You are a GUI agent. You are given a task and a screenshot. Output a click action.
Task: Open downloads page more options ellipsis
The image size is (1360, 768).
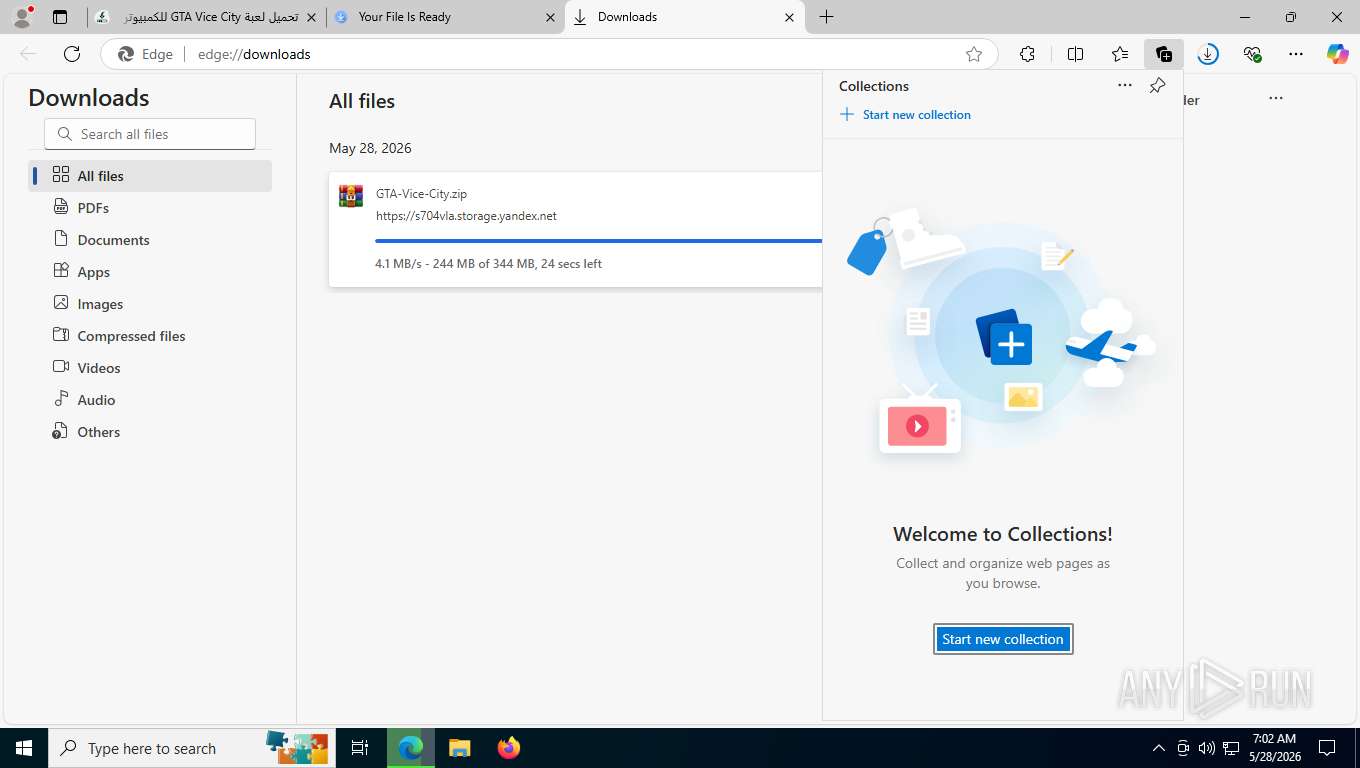click(x=1276, y=99)
